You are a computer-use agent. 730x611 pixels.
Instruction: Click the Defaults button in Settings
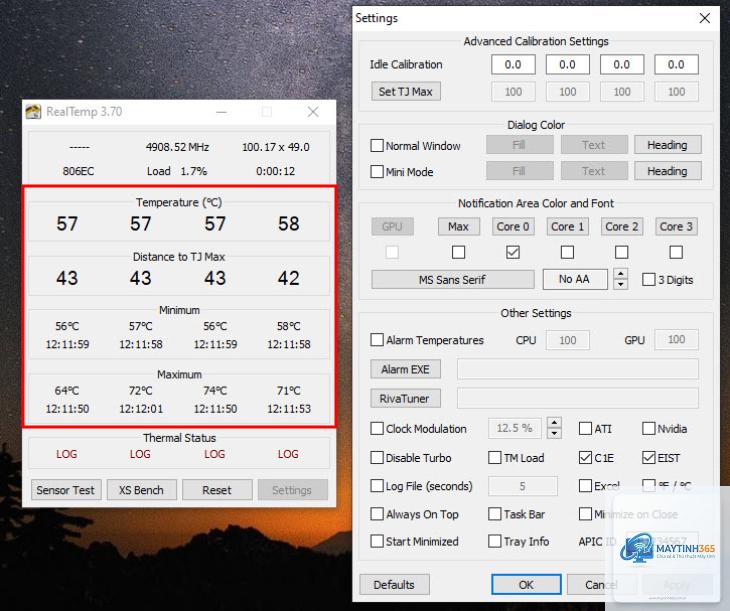tap(394, 584)
